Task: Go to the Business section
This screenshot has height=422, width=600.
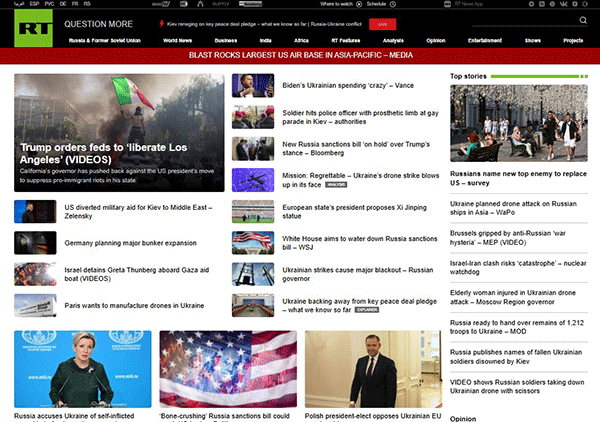Action: [226, 41]
